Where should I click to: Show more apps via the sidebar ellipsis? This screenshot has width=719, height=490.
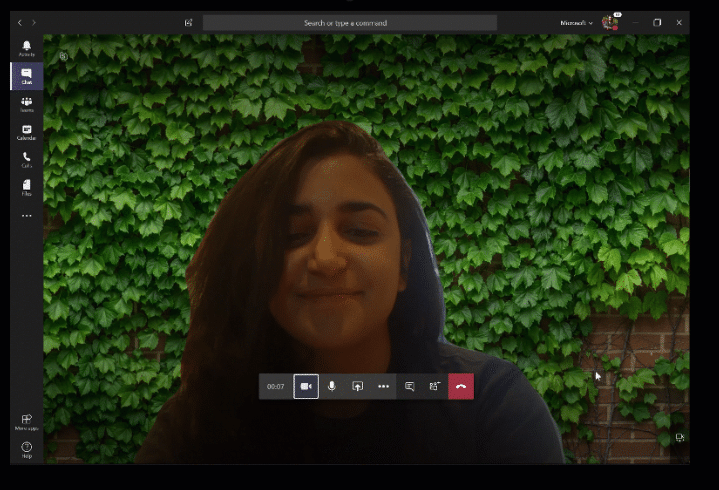pos(27,215)
